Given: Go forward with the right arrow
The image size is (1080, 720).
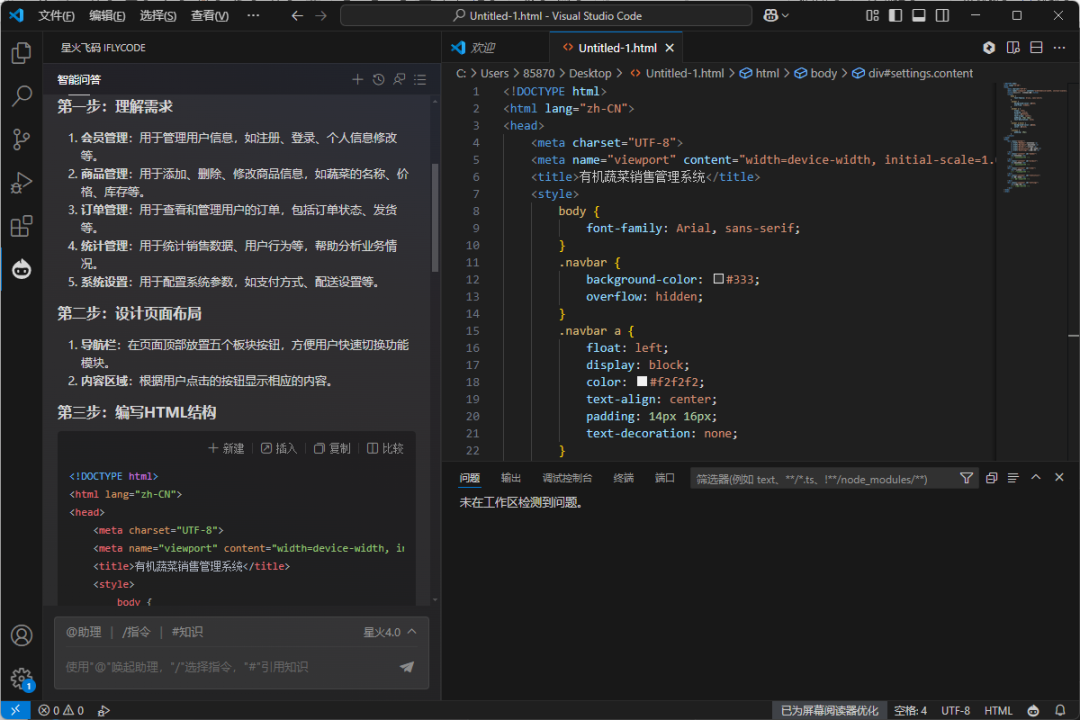Looking at the screenshot, I should [321, 15].
